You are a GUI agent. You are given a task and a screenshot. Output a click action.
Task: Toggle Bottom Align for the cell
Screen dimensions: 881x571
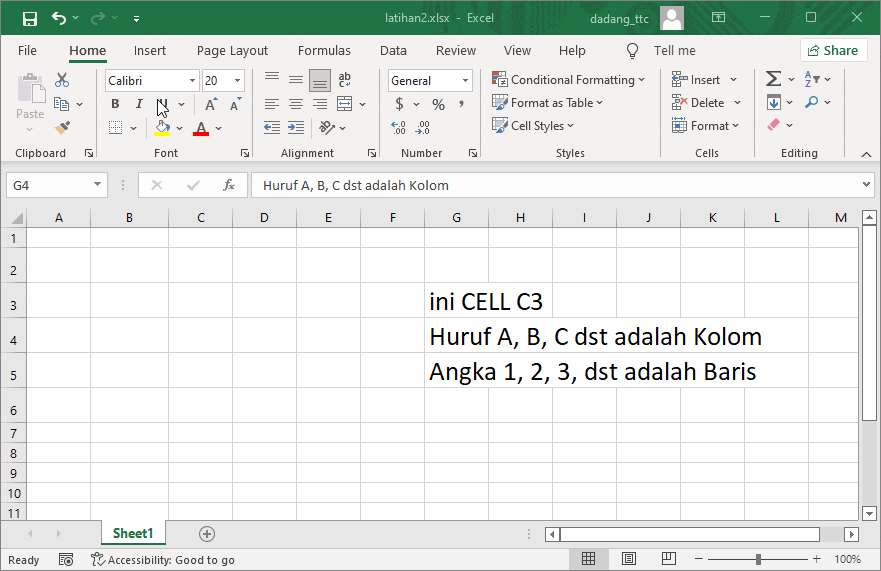click(320, 80)
